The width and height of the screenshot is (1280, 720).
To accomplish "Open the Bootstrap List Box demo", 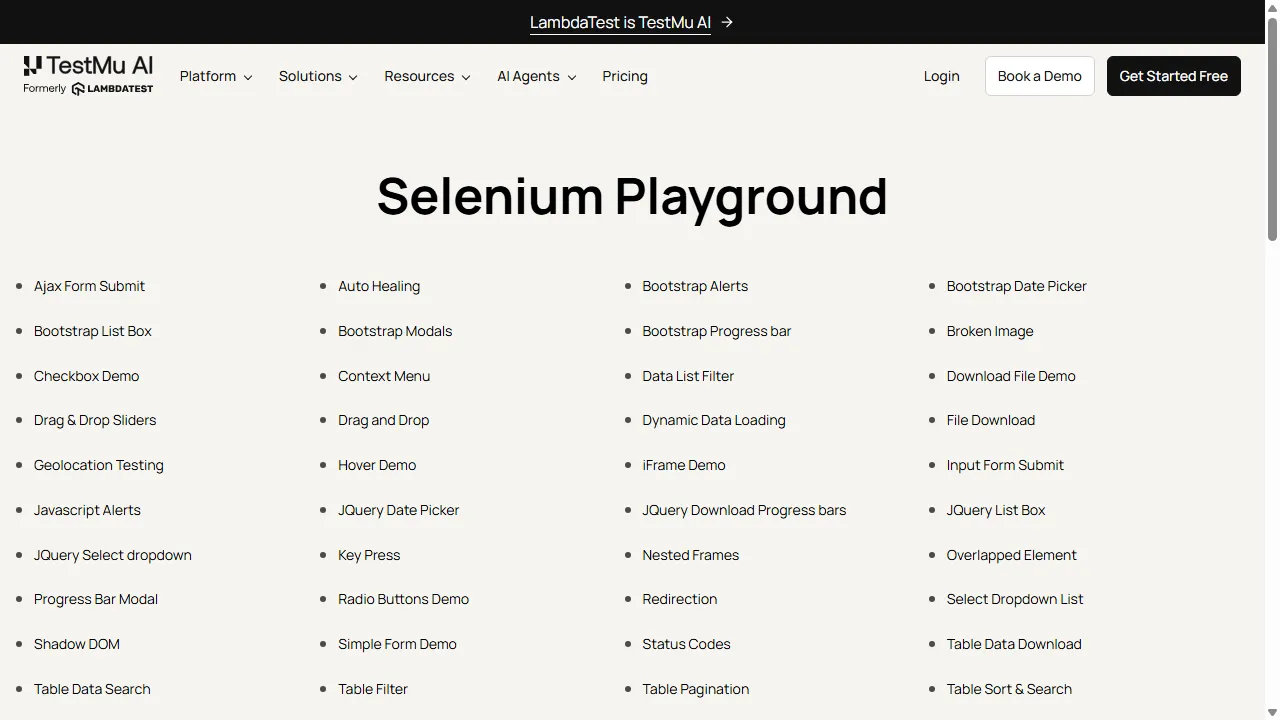I will [93, 331].
